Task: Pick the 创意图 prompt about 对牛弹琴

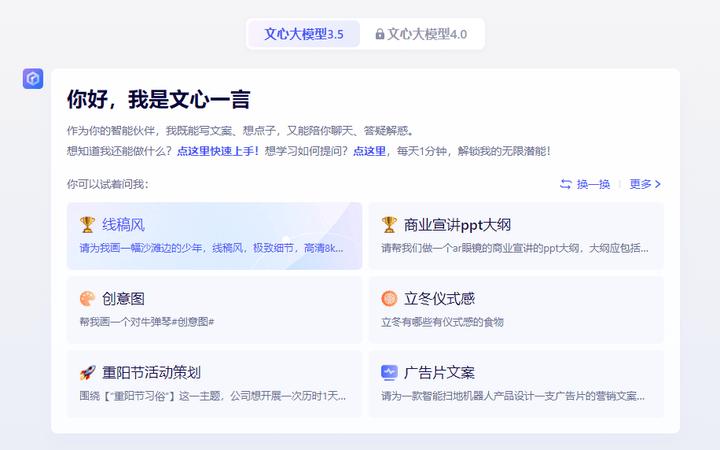Action: tap(147, 322)
